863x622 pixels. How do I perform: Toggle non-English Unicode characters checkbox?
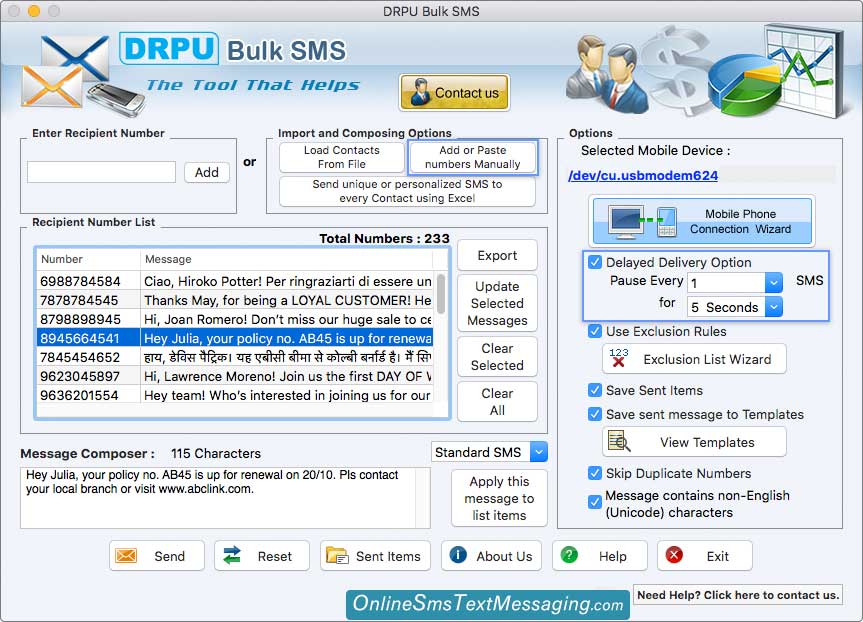595,502
